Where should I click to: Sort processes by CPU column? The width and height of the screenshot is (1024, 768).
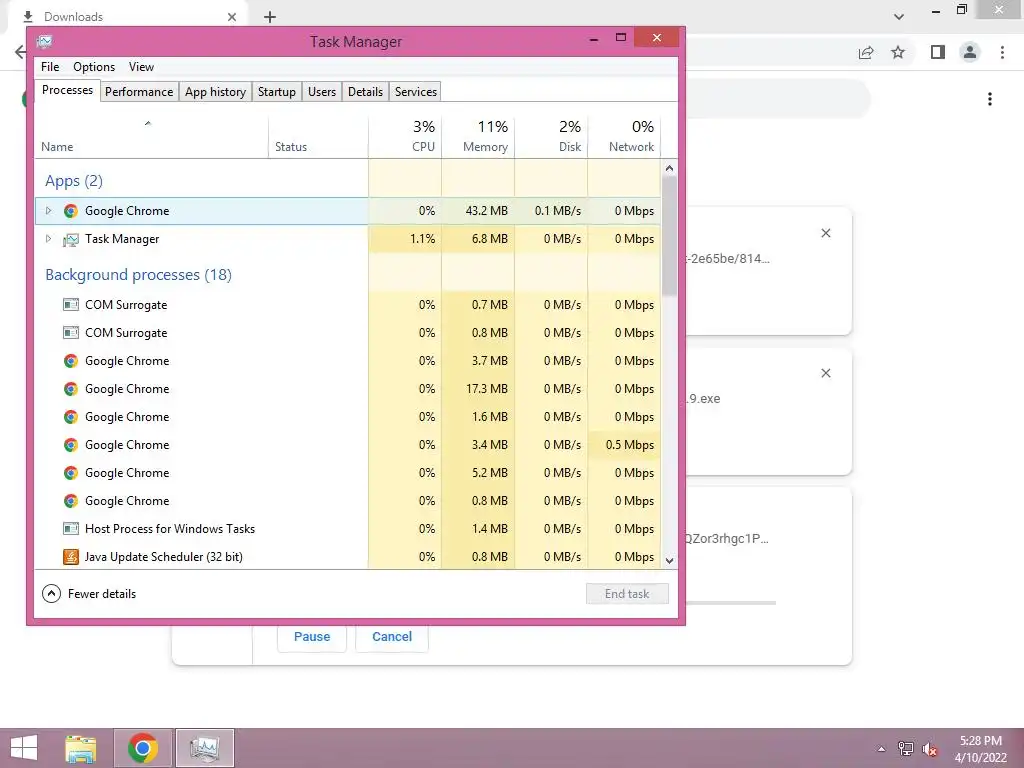click(x=406, y=136)
